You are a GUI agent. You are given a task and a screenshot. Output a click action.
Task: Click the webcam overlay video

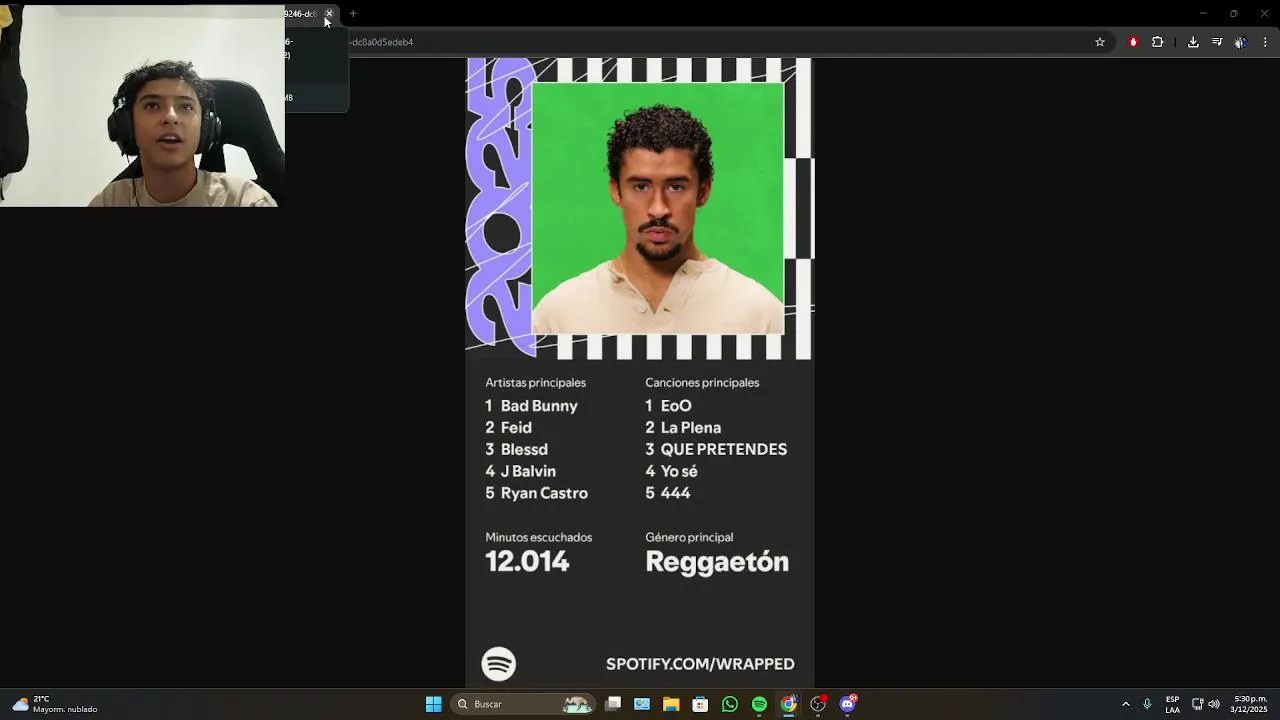click(142, 106)
